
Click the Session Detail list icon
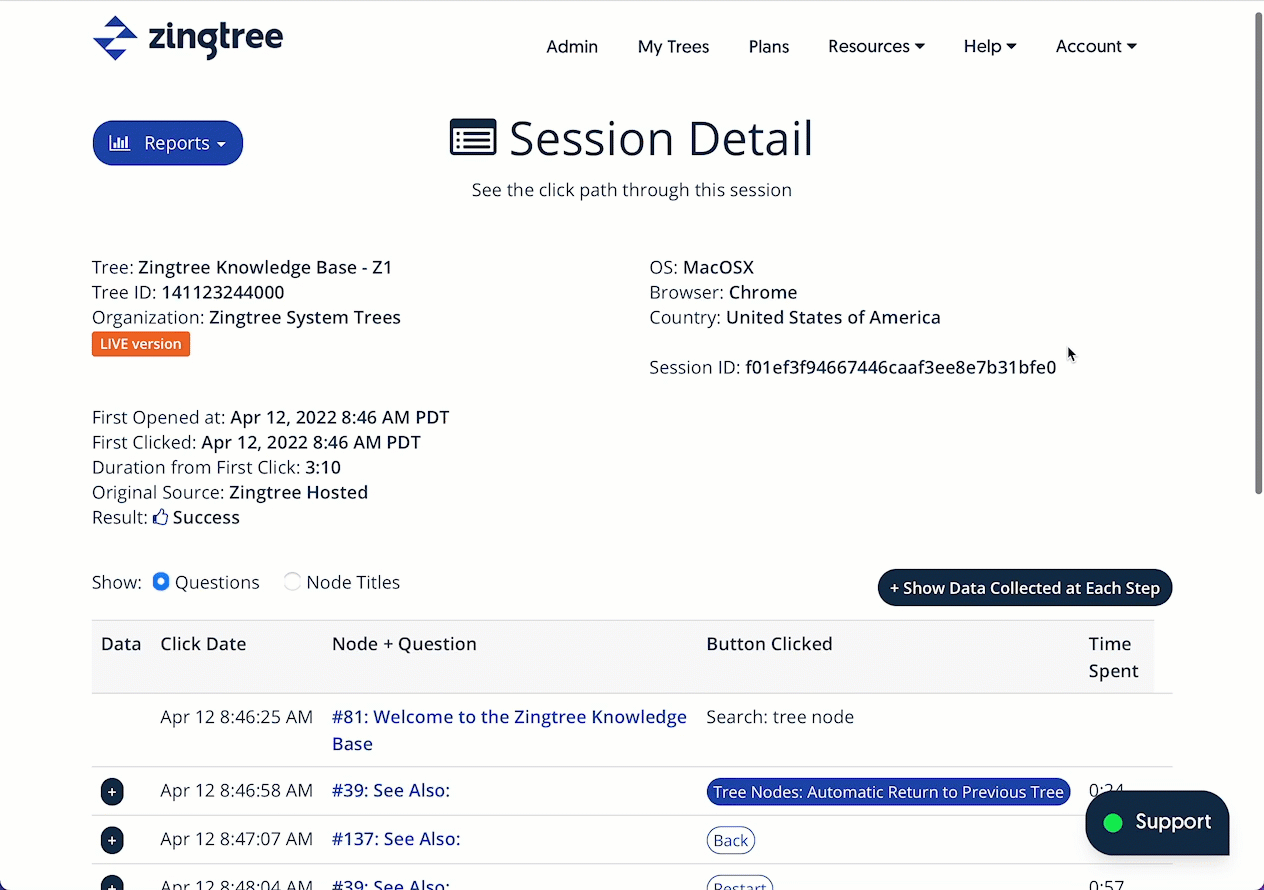[x=473, y=138]
